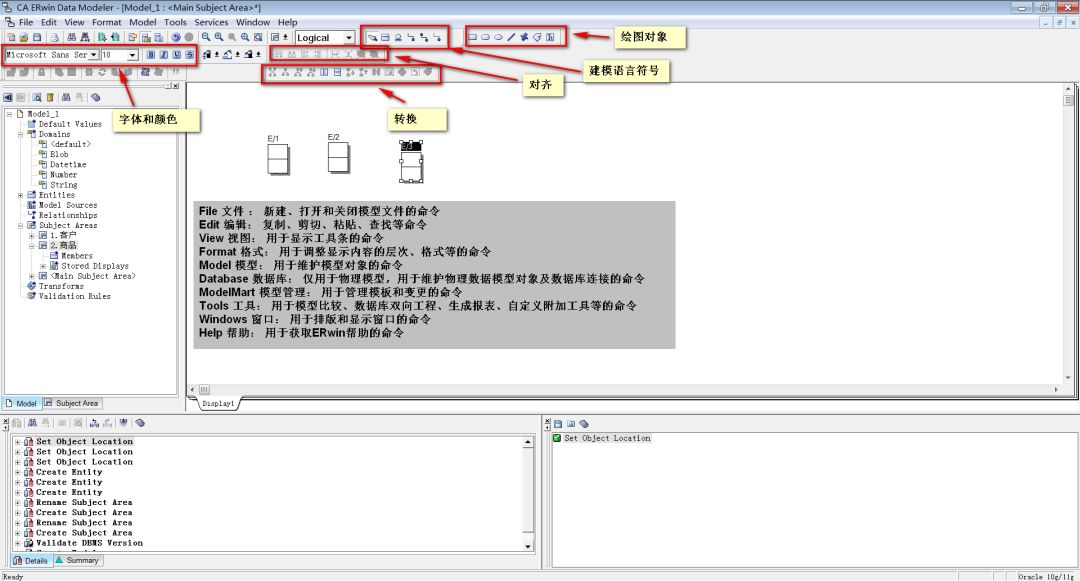Collapse the Domains tree node
The height and width of the screenshot is (581, 1080).
point(21,134)
